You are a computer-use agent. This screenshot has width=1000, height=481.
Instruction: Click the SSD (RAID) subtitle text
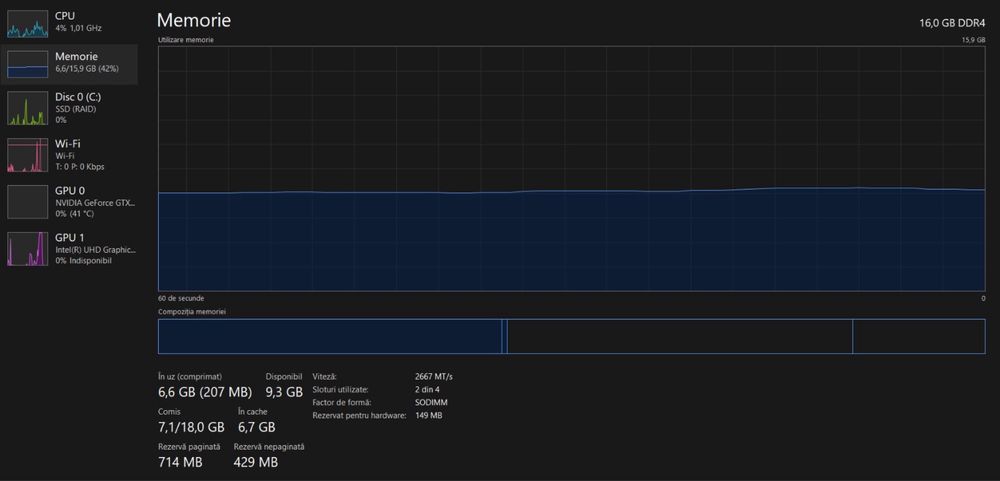pyautogui.click(x=75, y=108)
